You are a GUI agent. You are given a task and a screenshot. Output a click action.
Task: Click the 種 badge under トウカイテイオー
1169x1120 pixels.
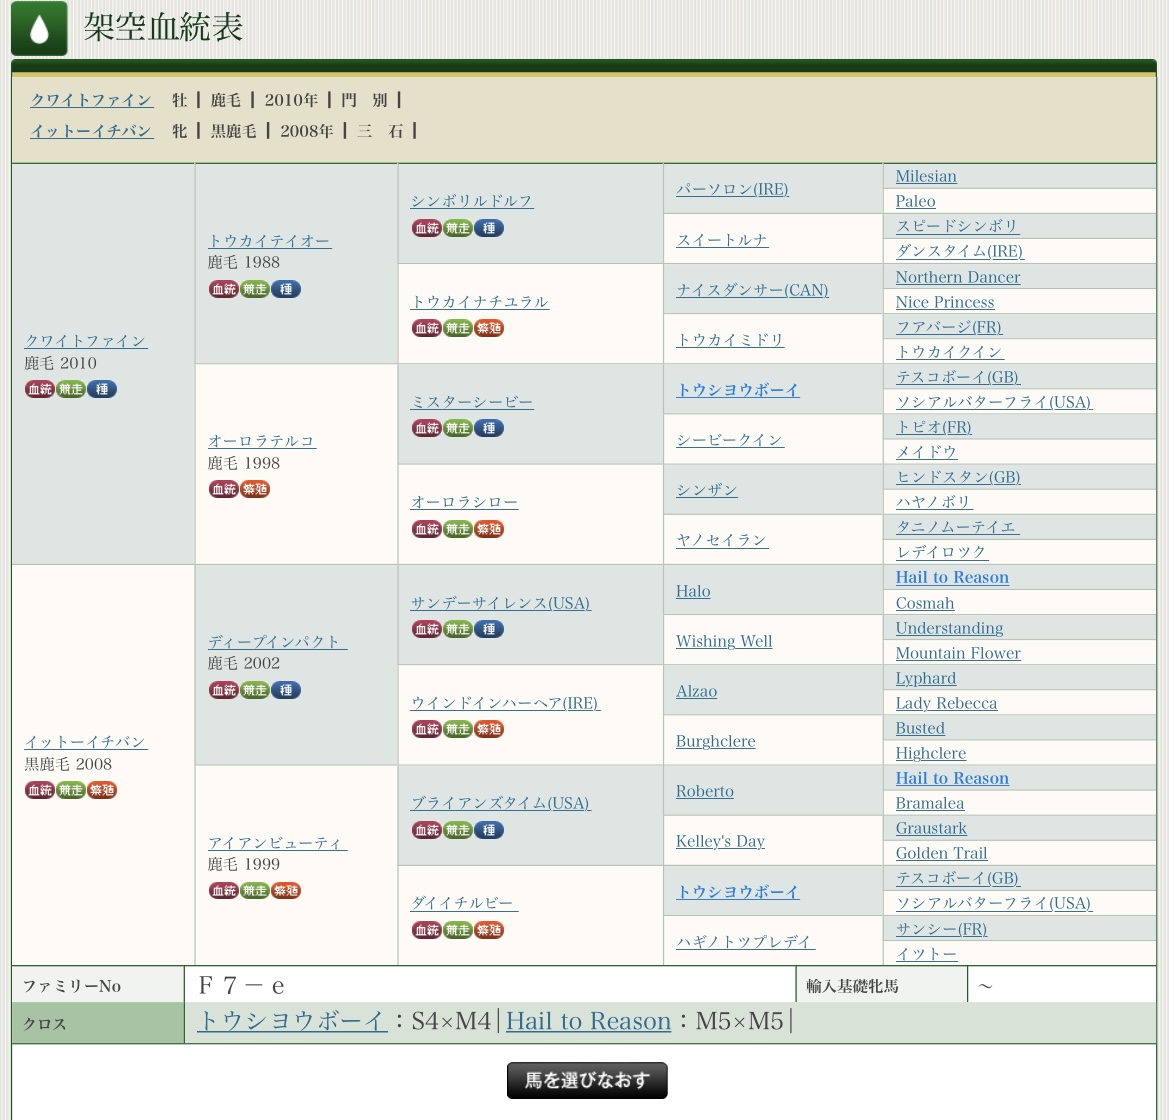[286, 289]
